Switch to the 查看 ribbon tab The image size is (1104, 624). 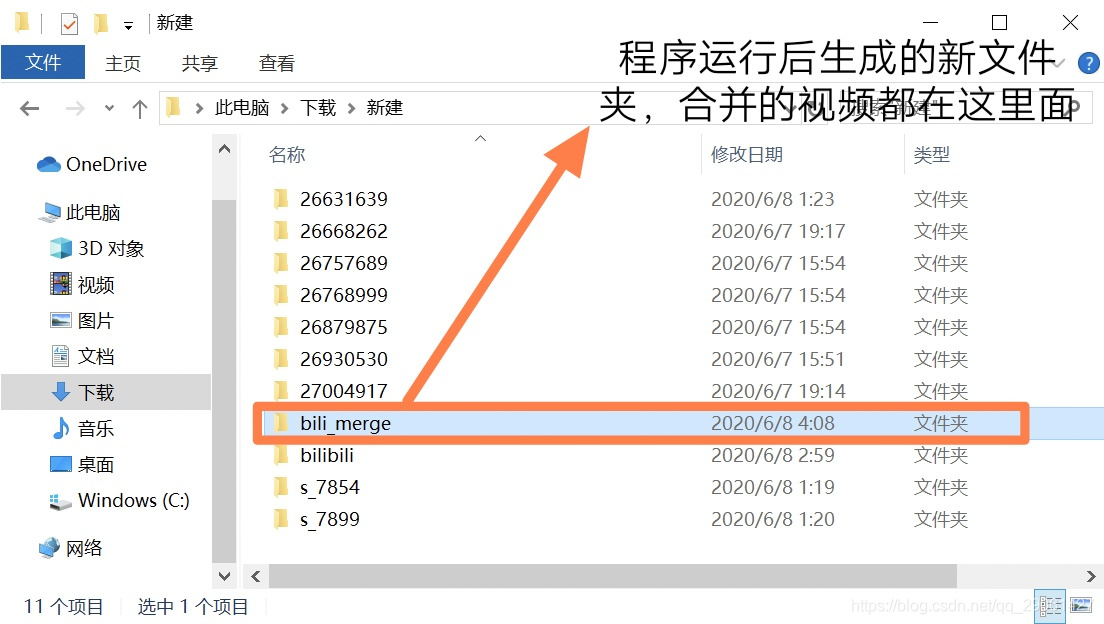[x=277, y=62]
